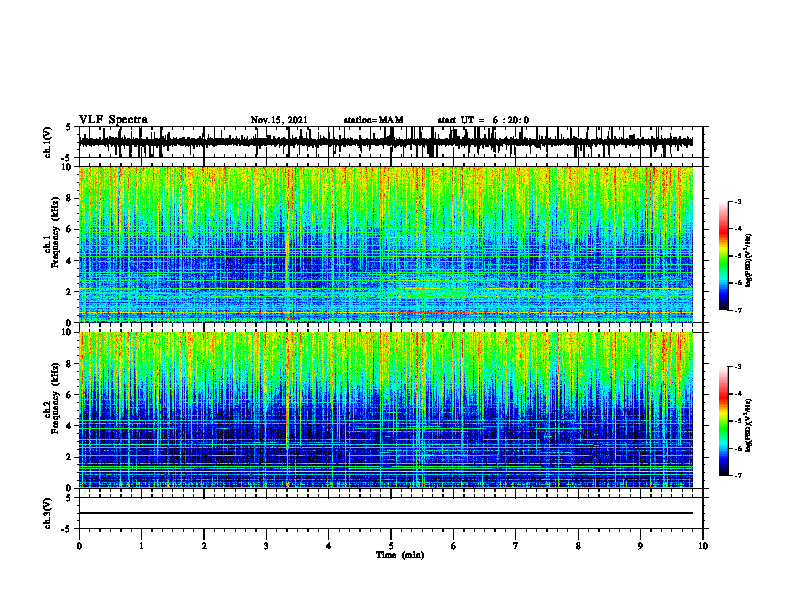
Task: Click the "2" kHz tick on ch.2 frequency axis
Action: 70,457
